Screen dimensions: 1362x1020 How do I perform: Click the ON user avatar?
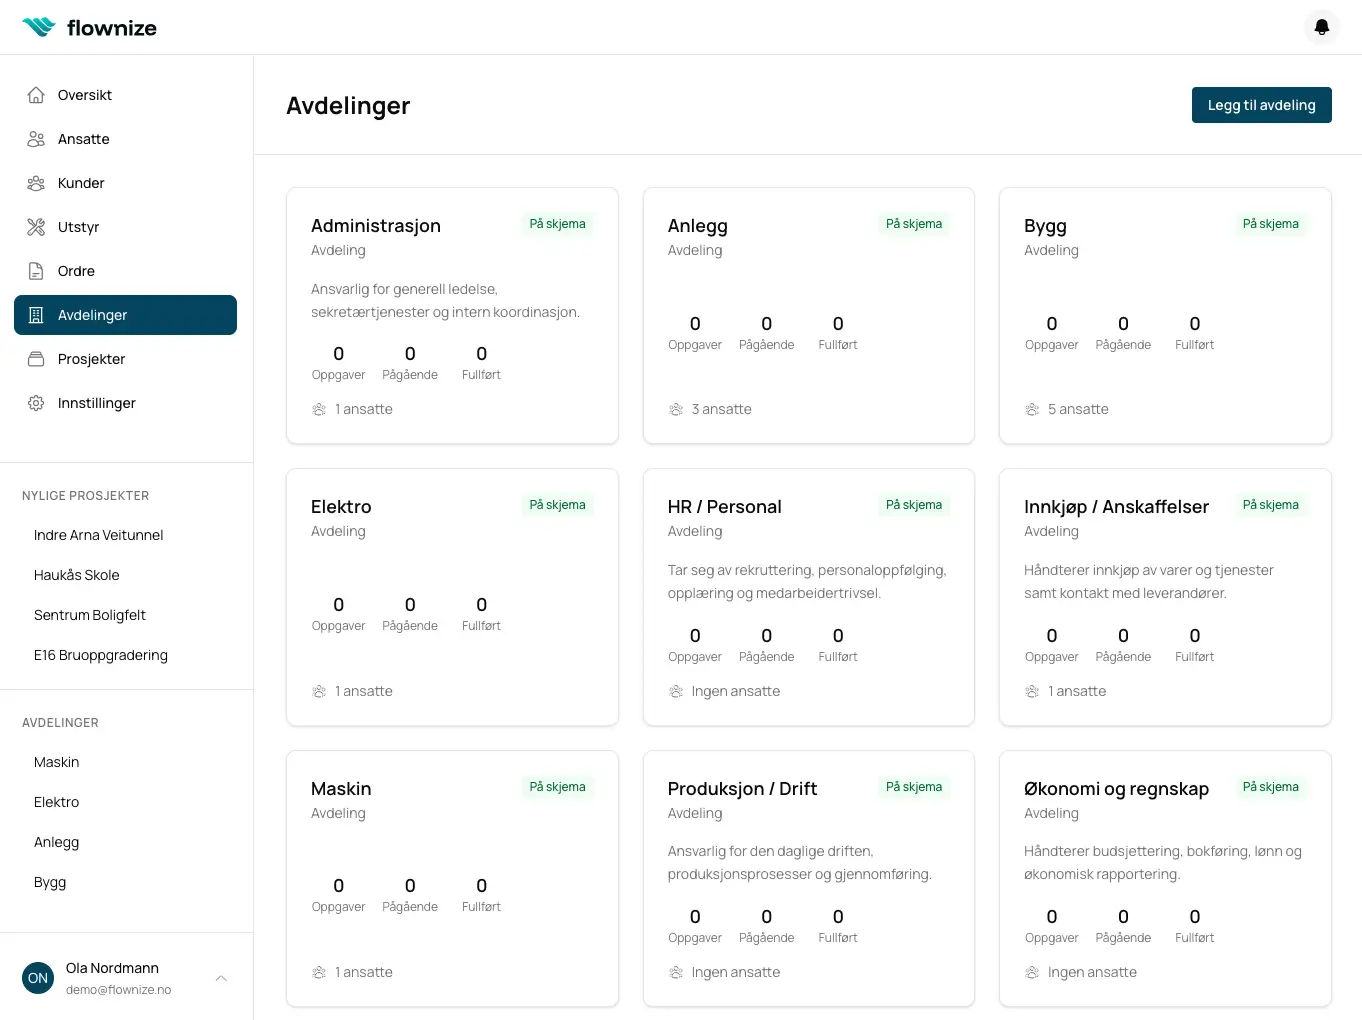(37, 978)
